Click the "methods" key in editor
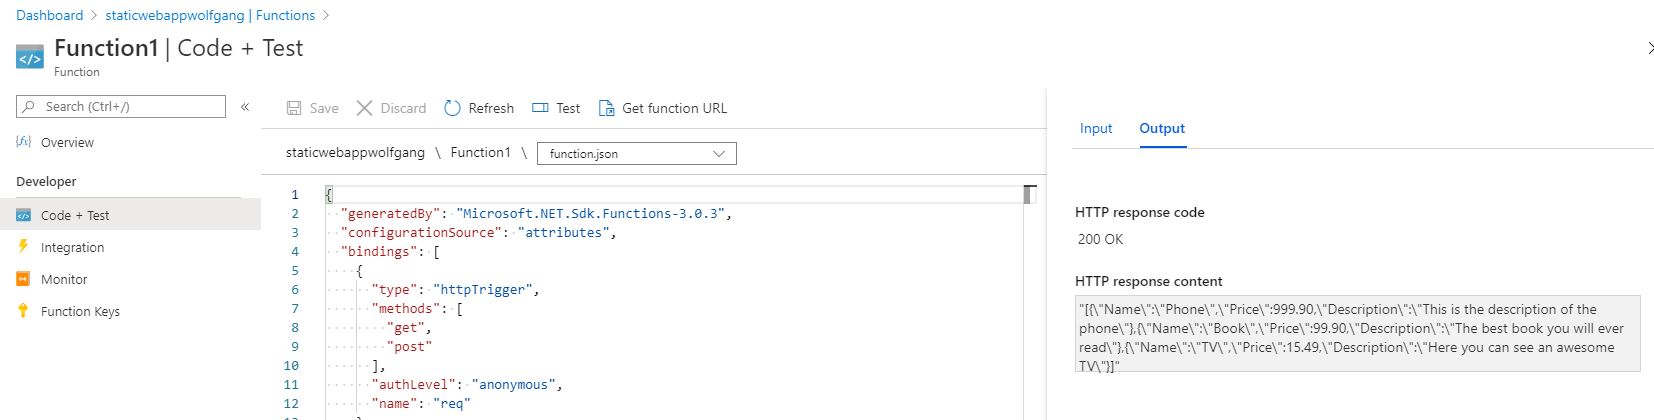Screen dimensions: 1654x420 pyautogui.click(x=406, y=309)
